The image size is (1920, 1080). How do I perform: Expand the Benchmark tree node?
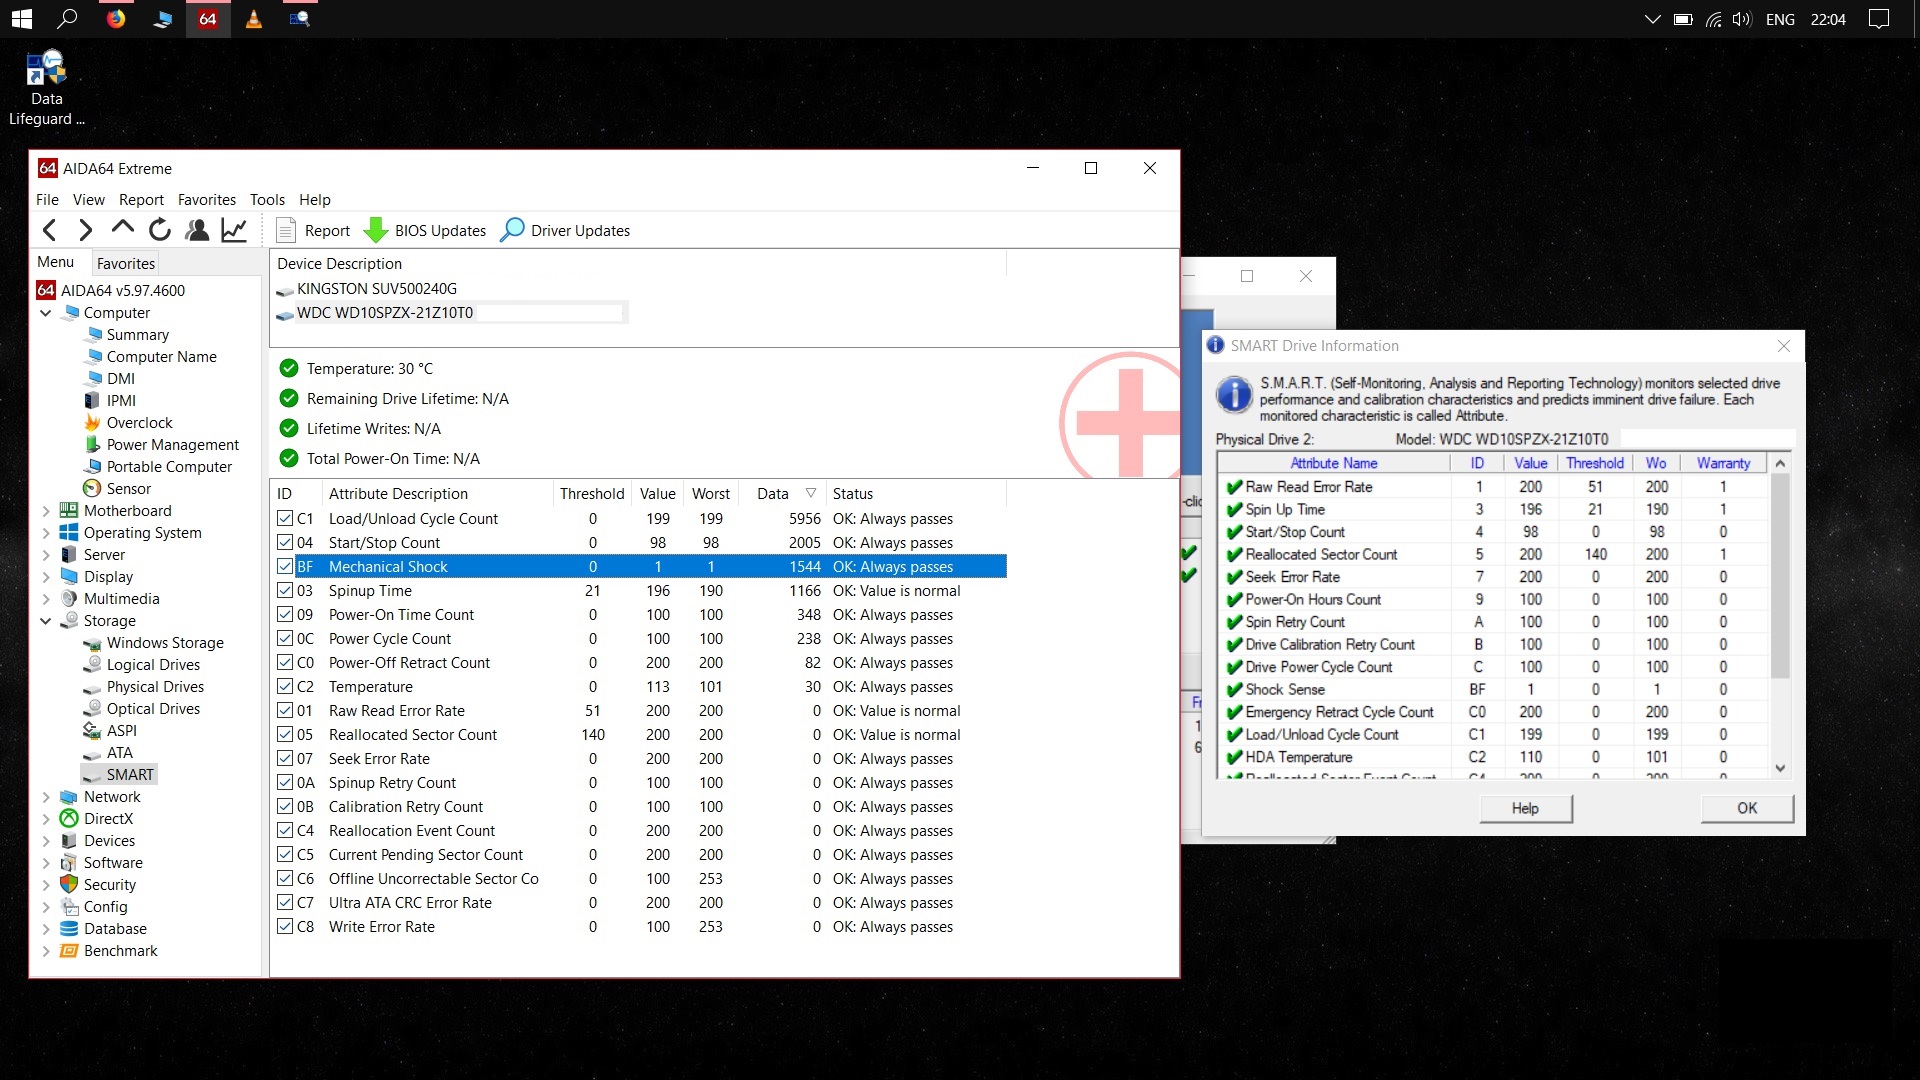(x=46, y=950)
